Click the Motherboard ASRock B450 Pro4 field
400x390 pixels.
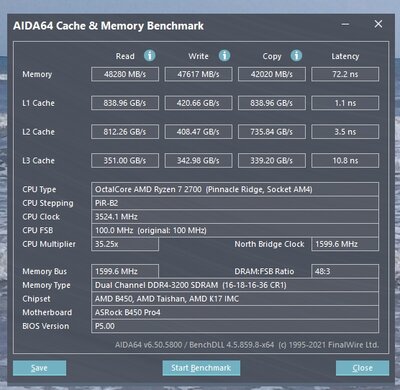pyautogui.click(x=235, y=312)
